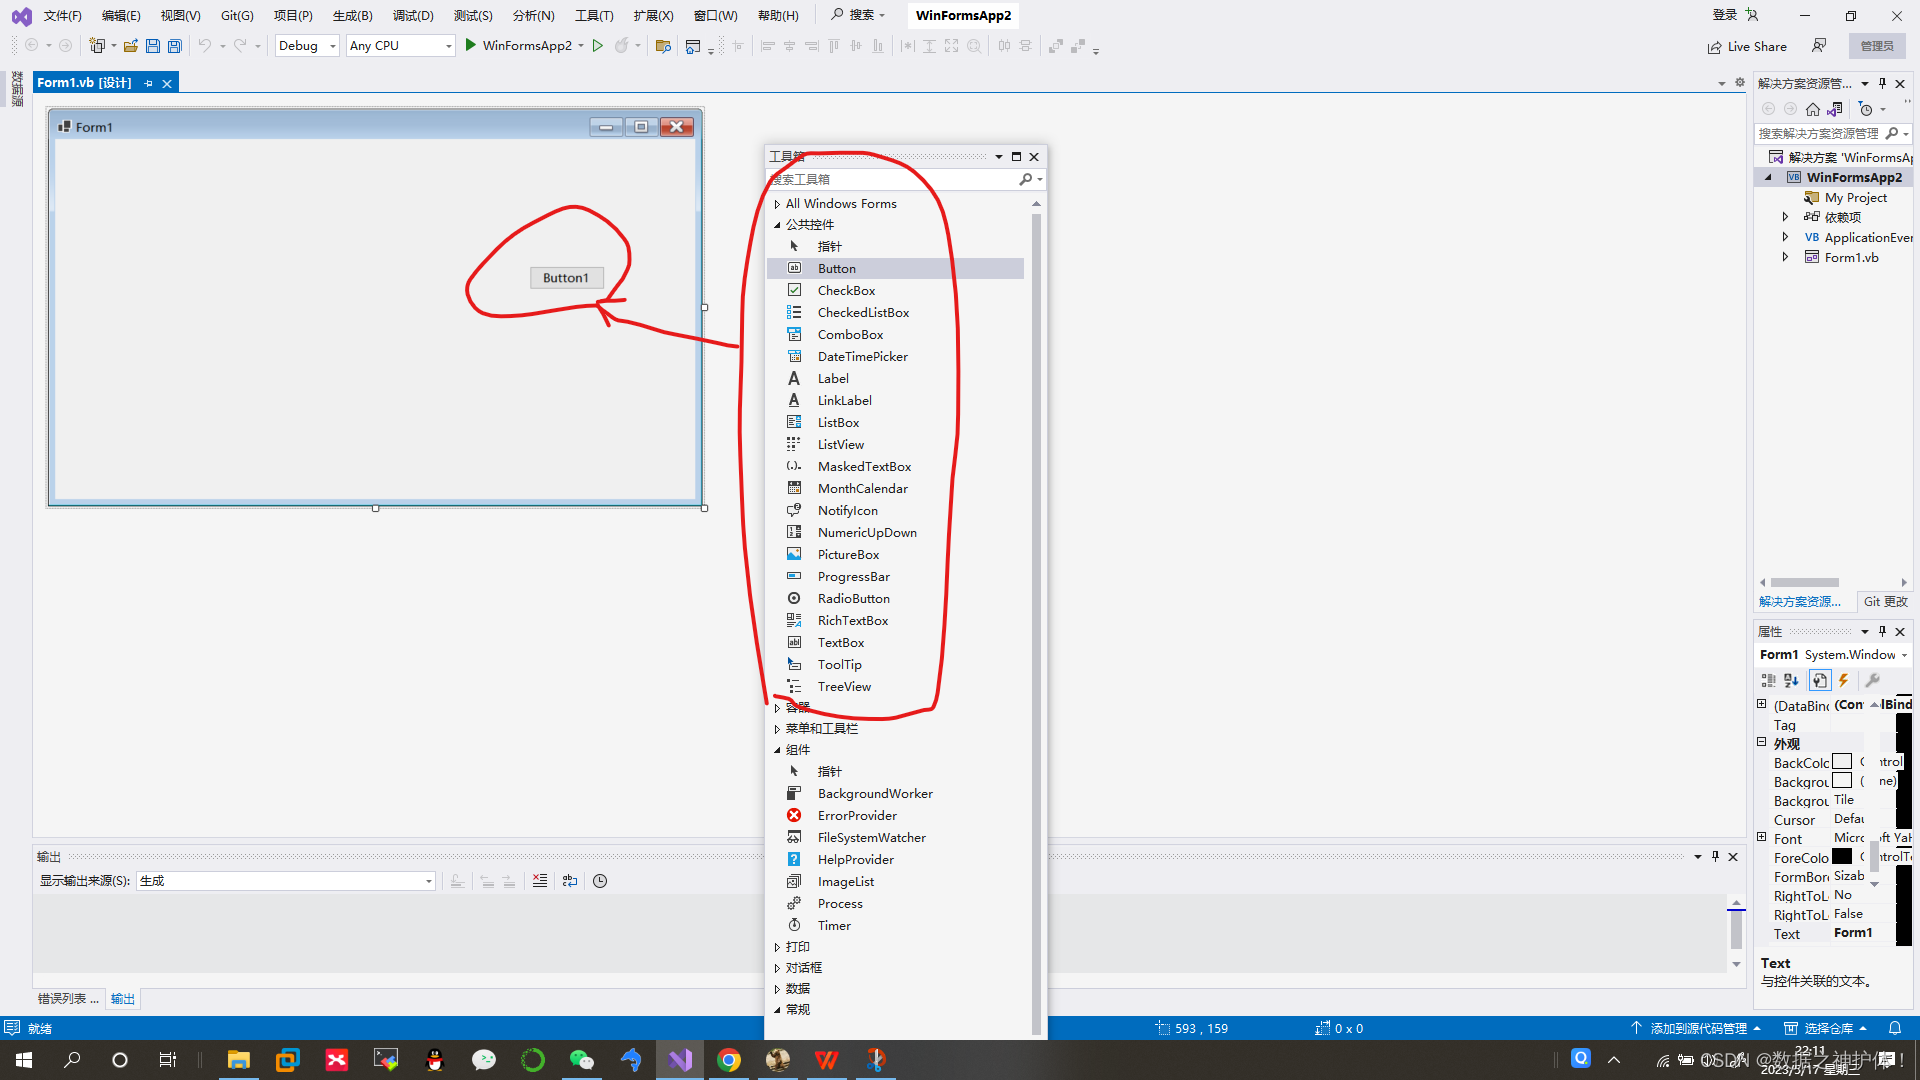The image size is (1920, 1080).
Task: Expand the Font property node
Action: click(1762, 838)
